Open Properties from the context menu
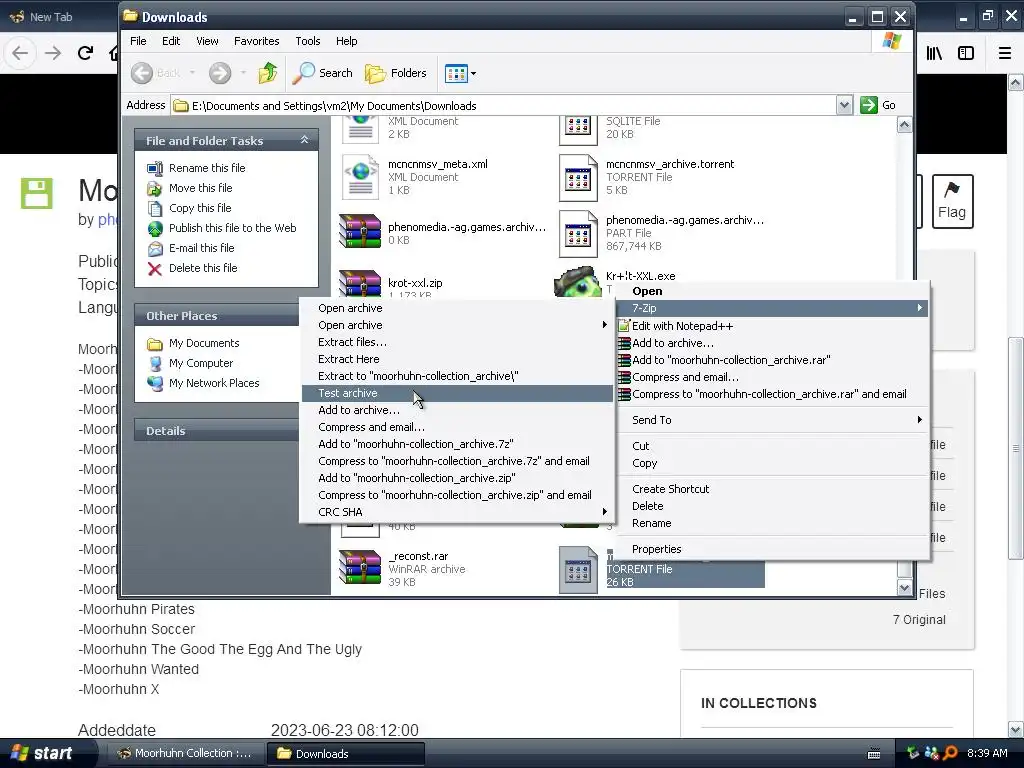Viewport: 1024px width, 768px height. 773,549
